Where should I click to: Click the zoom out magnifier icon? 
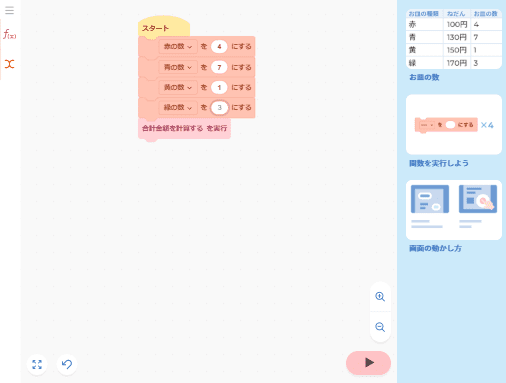[x=380, y=327]
